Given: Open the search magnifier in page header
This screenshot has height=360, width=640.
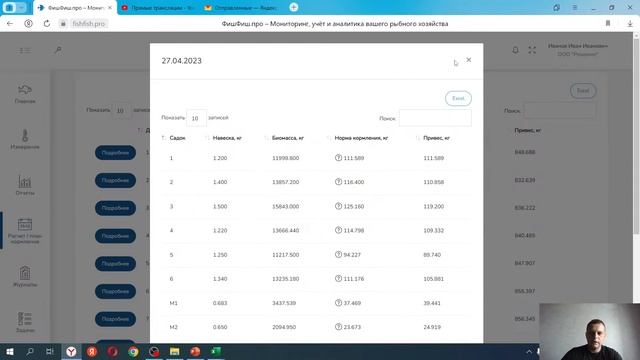Looking at the screenshot, I should point(58,50).
